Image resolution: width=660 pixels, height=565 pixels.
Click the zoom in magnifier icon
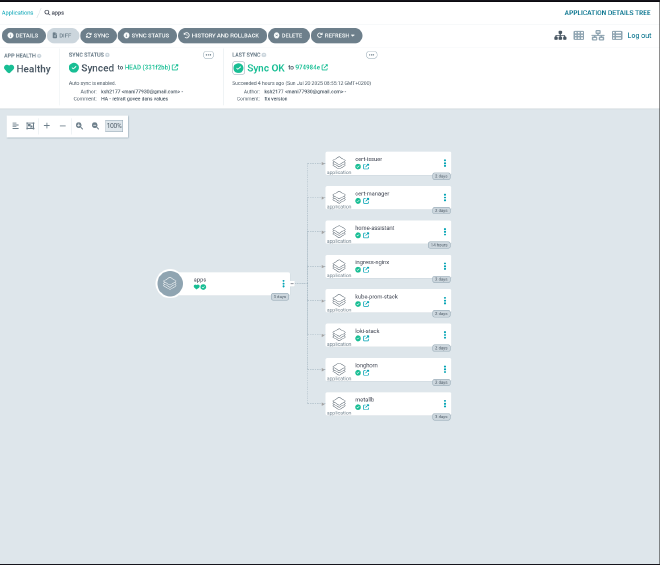[79, 126]
